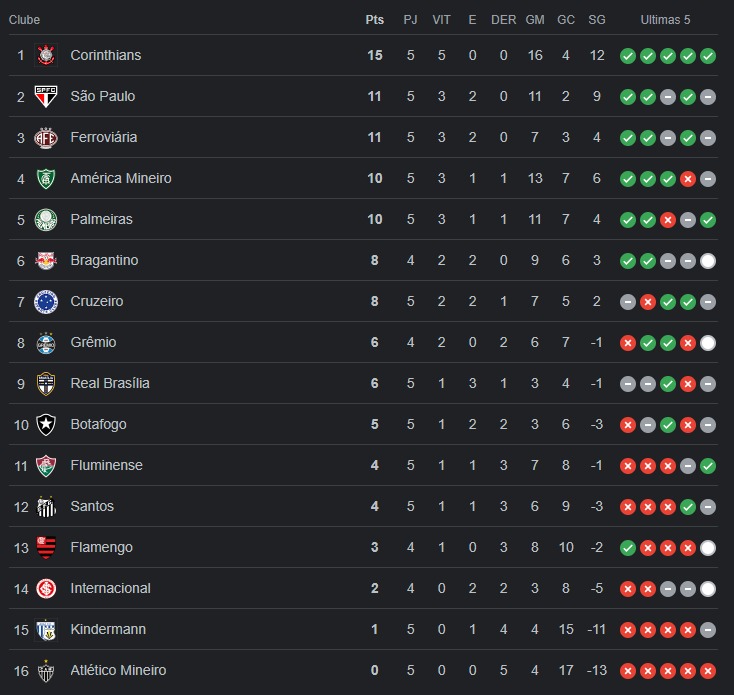Click América Mineiro's red loss result icon
This screenshot has height=695, width=734.
point(688,179)
